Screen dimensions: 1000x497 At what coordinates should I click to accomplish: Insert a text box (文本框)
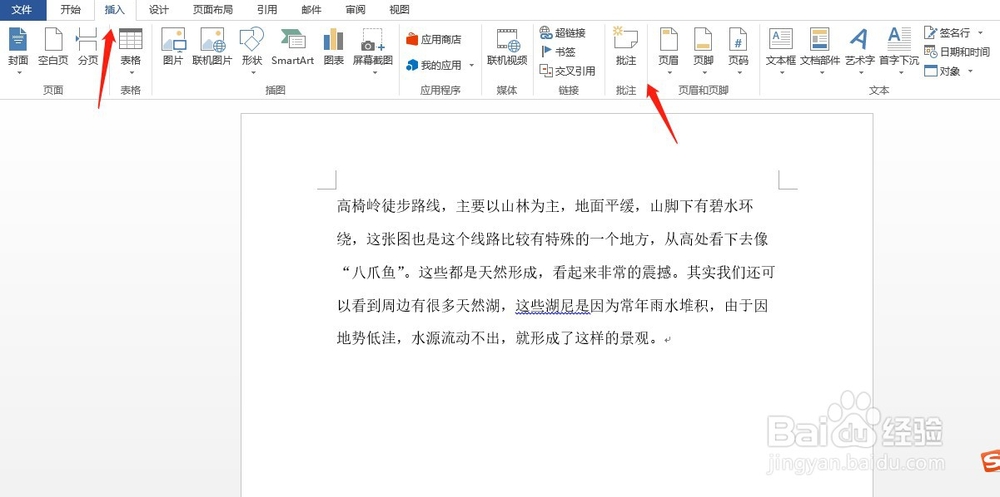781,47
